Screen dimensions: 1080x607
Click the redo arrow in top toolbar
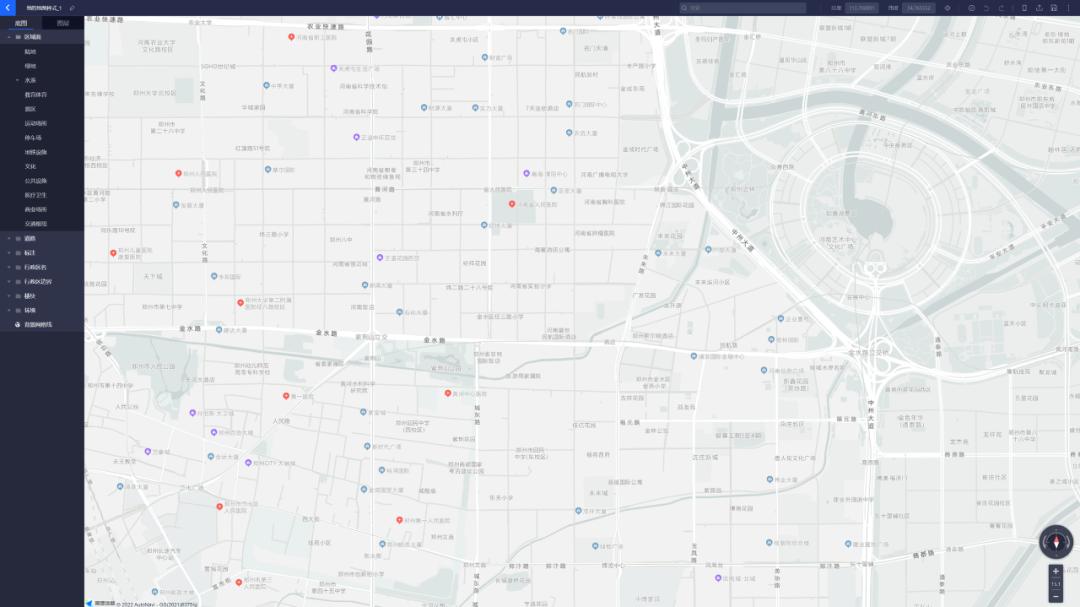coord(1001,8)
